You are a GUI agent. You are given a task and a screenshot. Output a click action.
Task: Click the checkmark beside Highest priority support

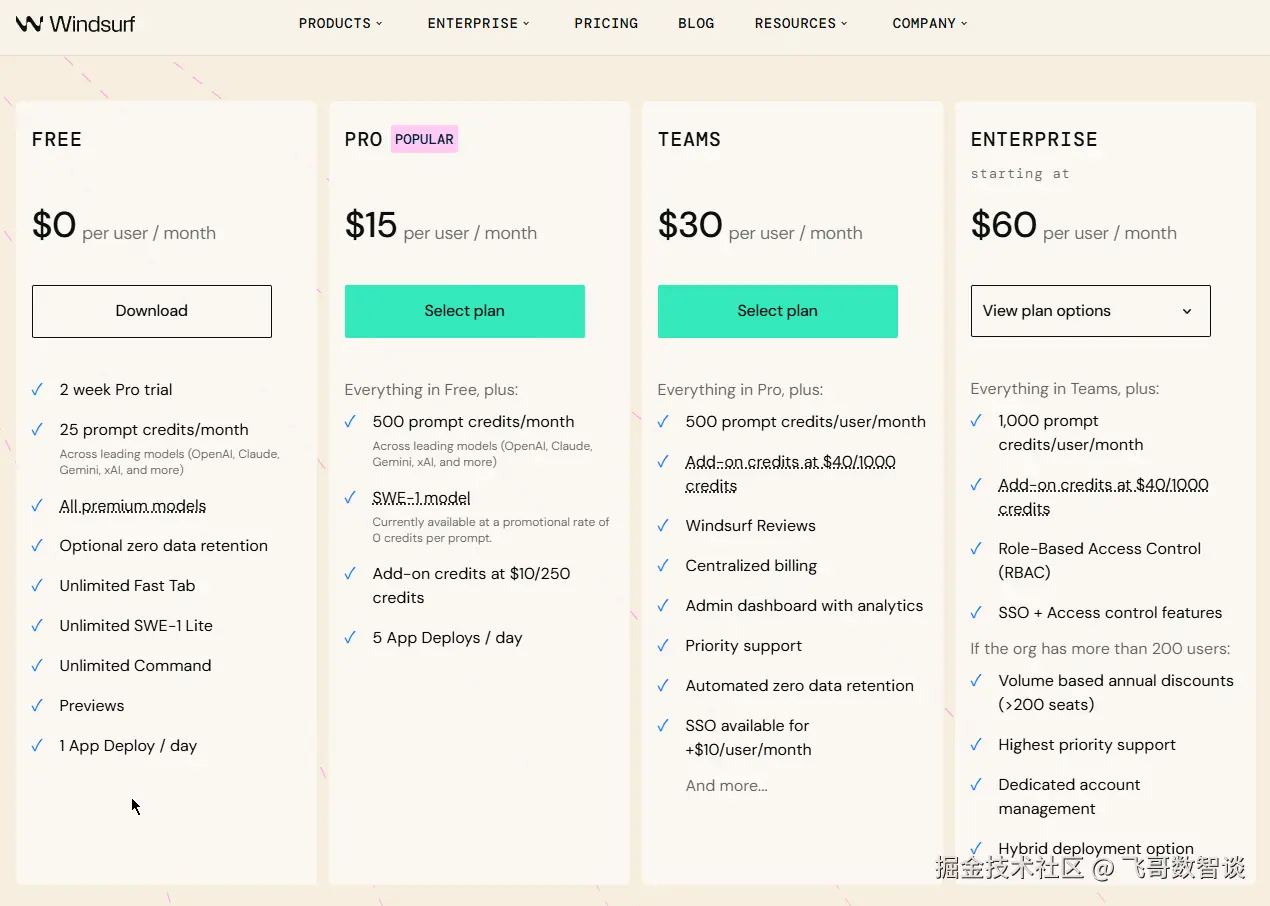tap(976, 745)
